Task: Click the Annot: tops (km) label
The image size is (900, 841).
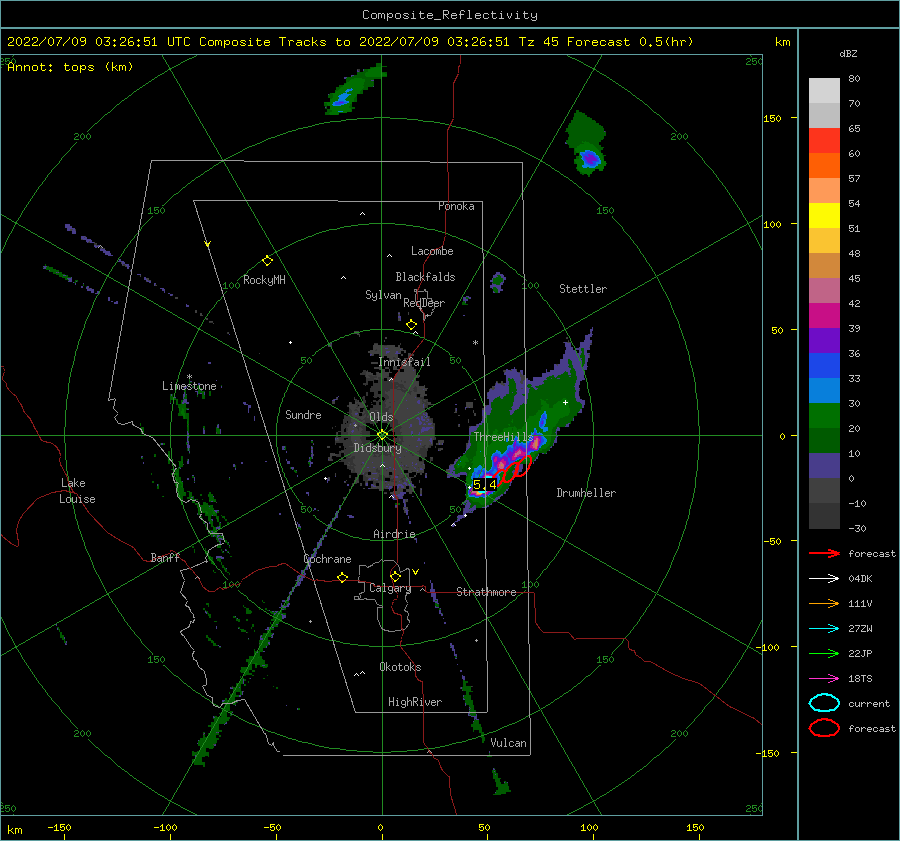Action: click(x=70, y=67)
